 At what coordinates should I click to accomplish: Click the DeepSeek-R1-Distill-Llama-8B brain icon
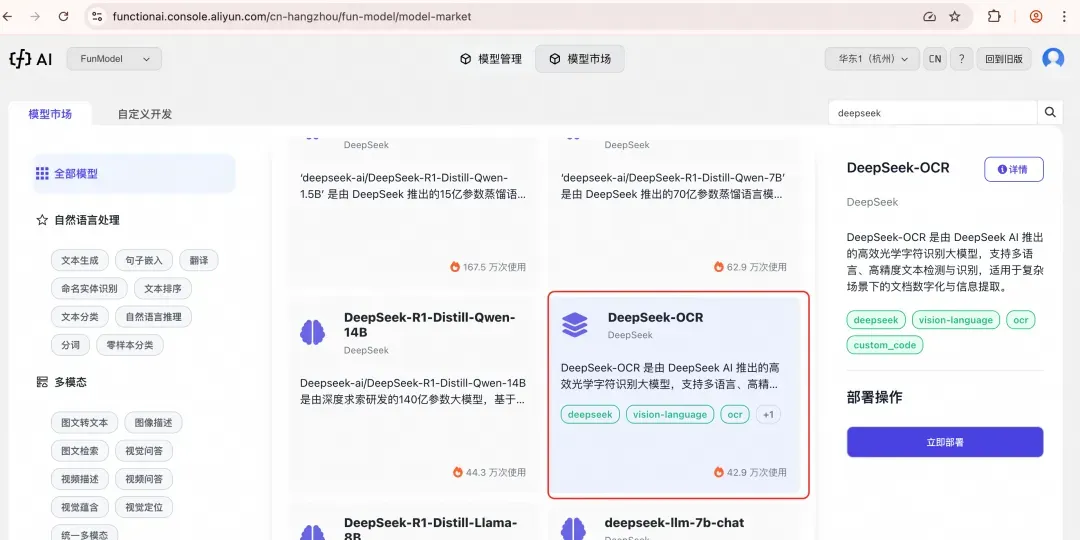313,532
